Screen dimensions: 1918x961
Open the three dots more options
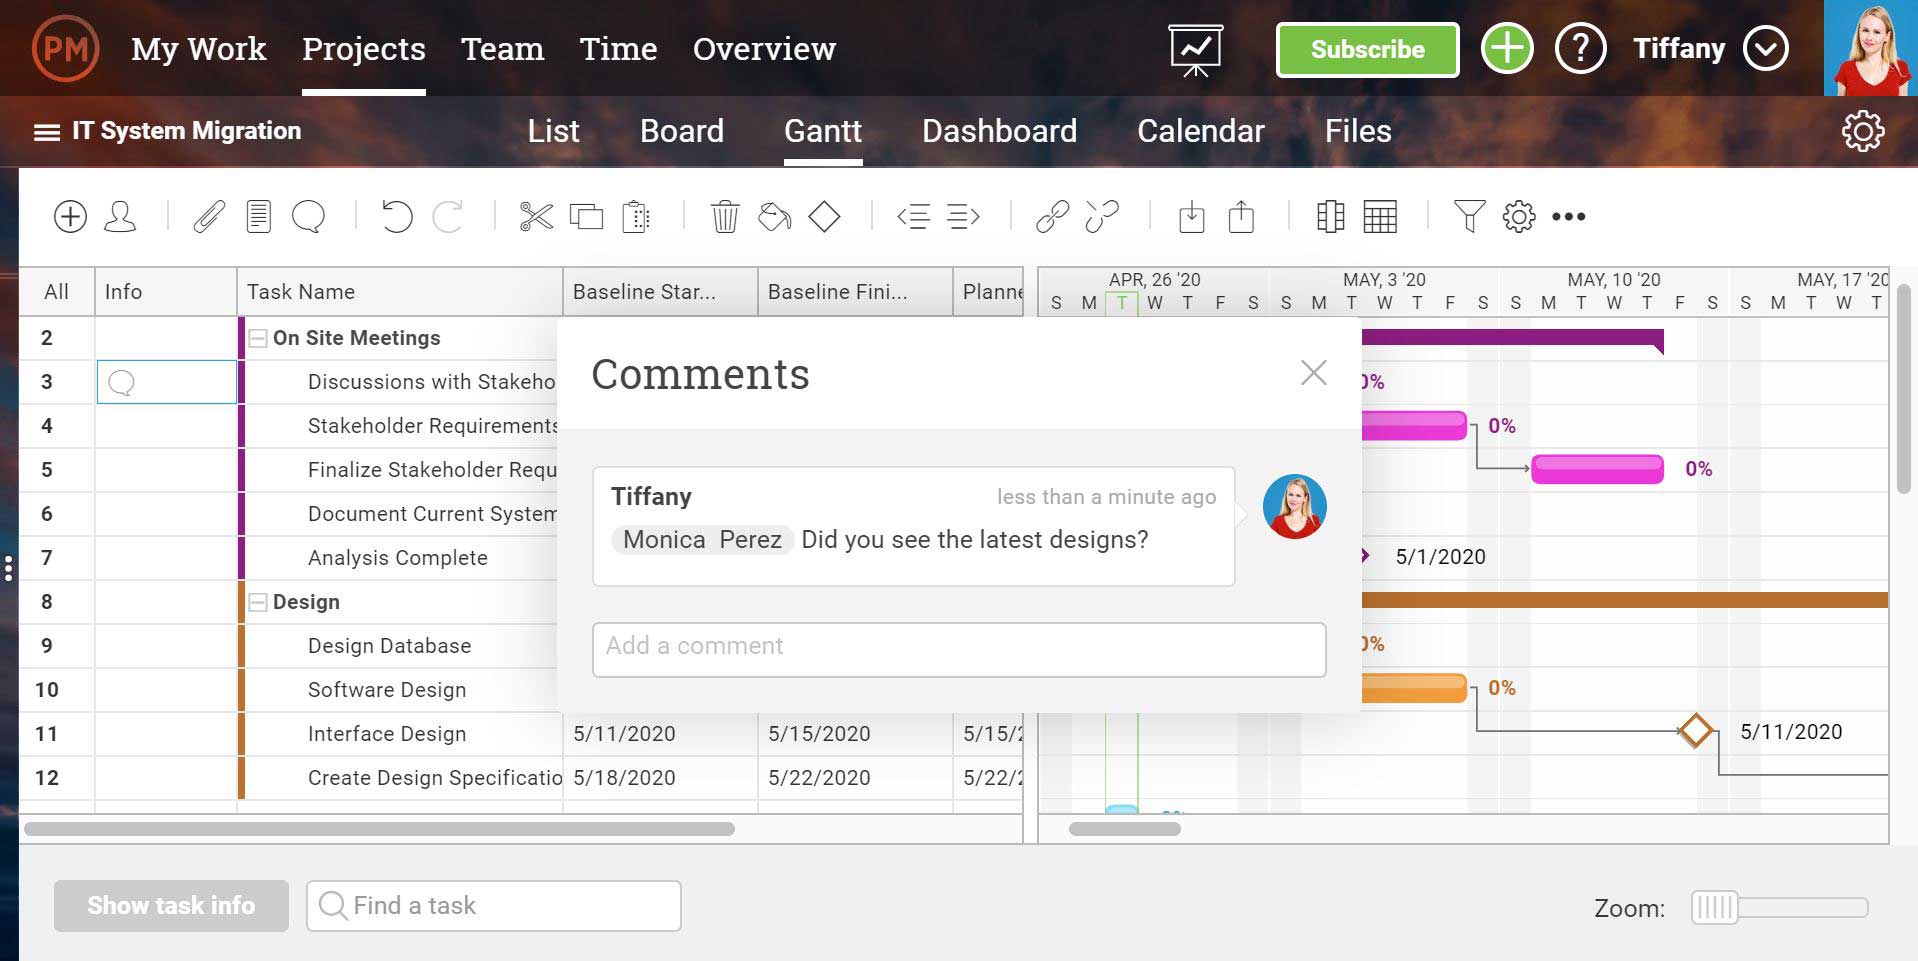tap(1568, 216)
